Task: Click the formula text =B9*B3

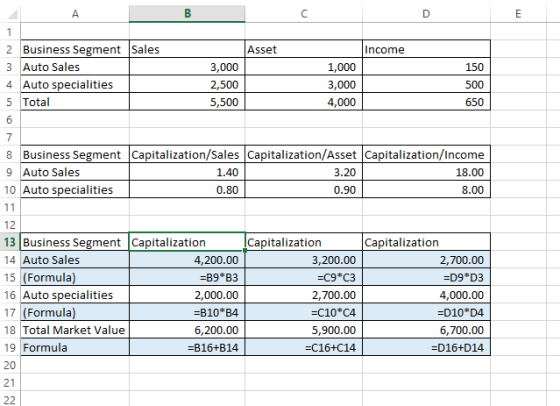Action: point(219,277)
